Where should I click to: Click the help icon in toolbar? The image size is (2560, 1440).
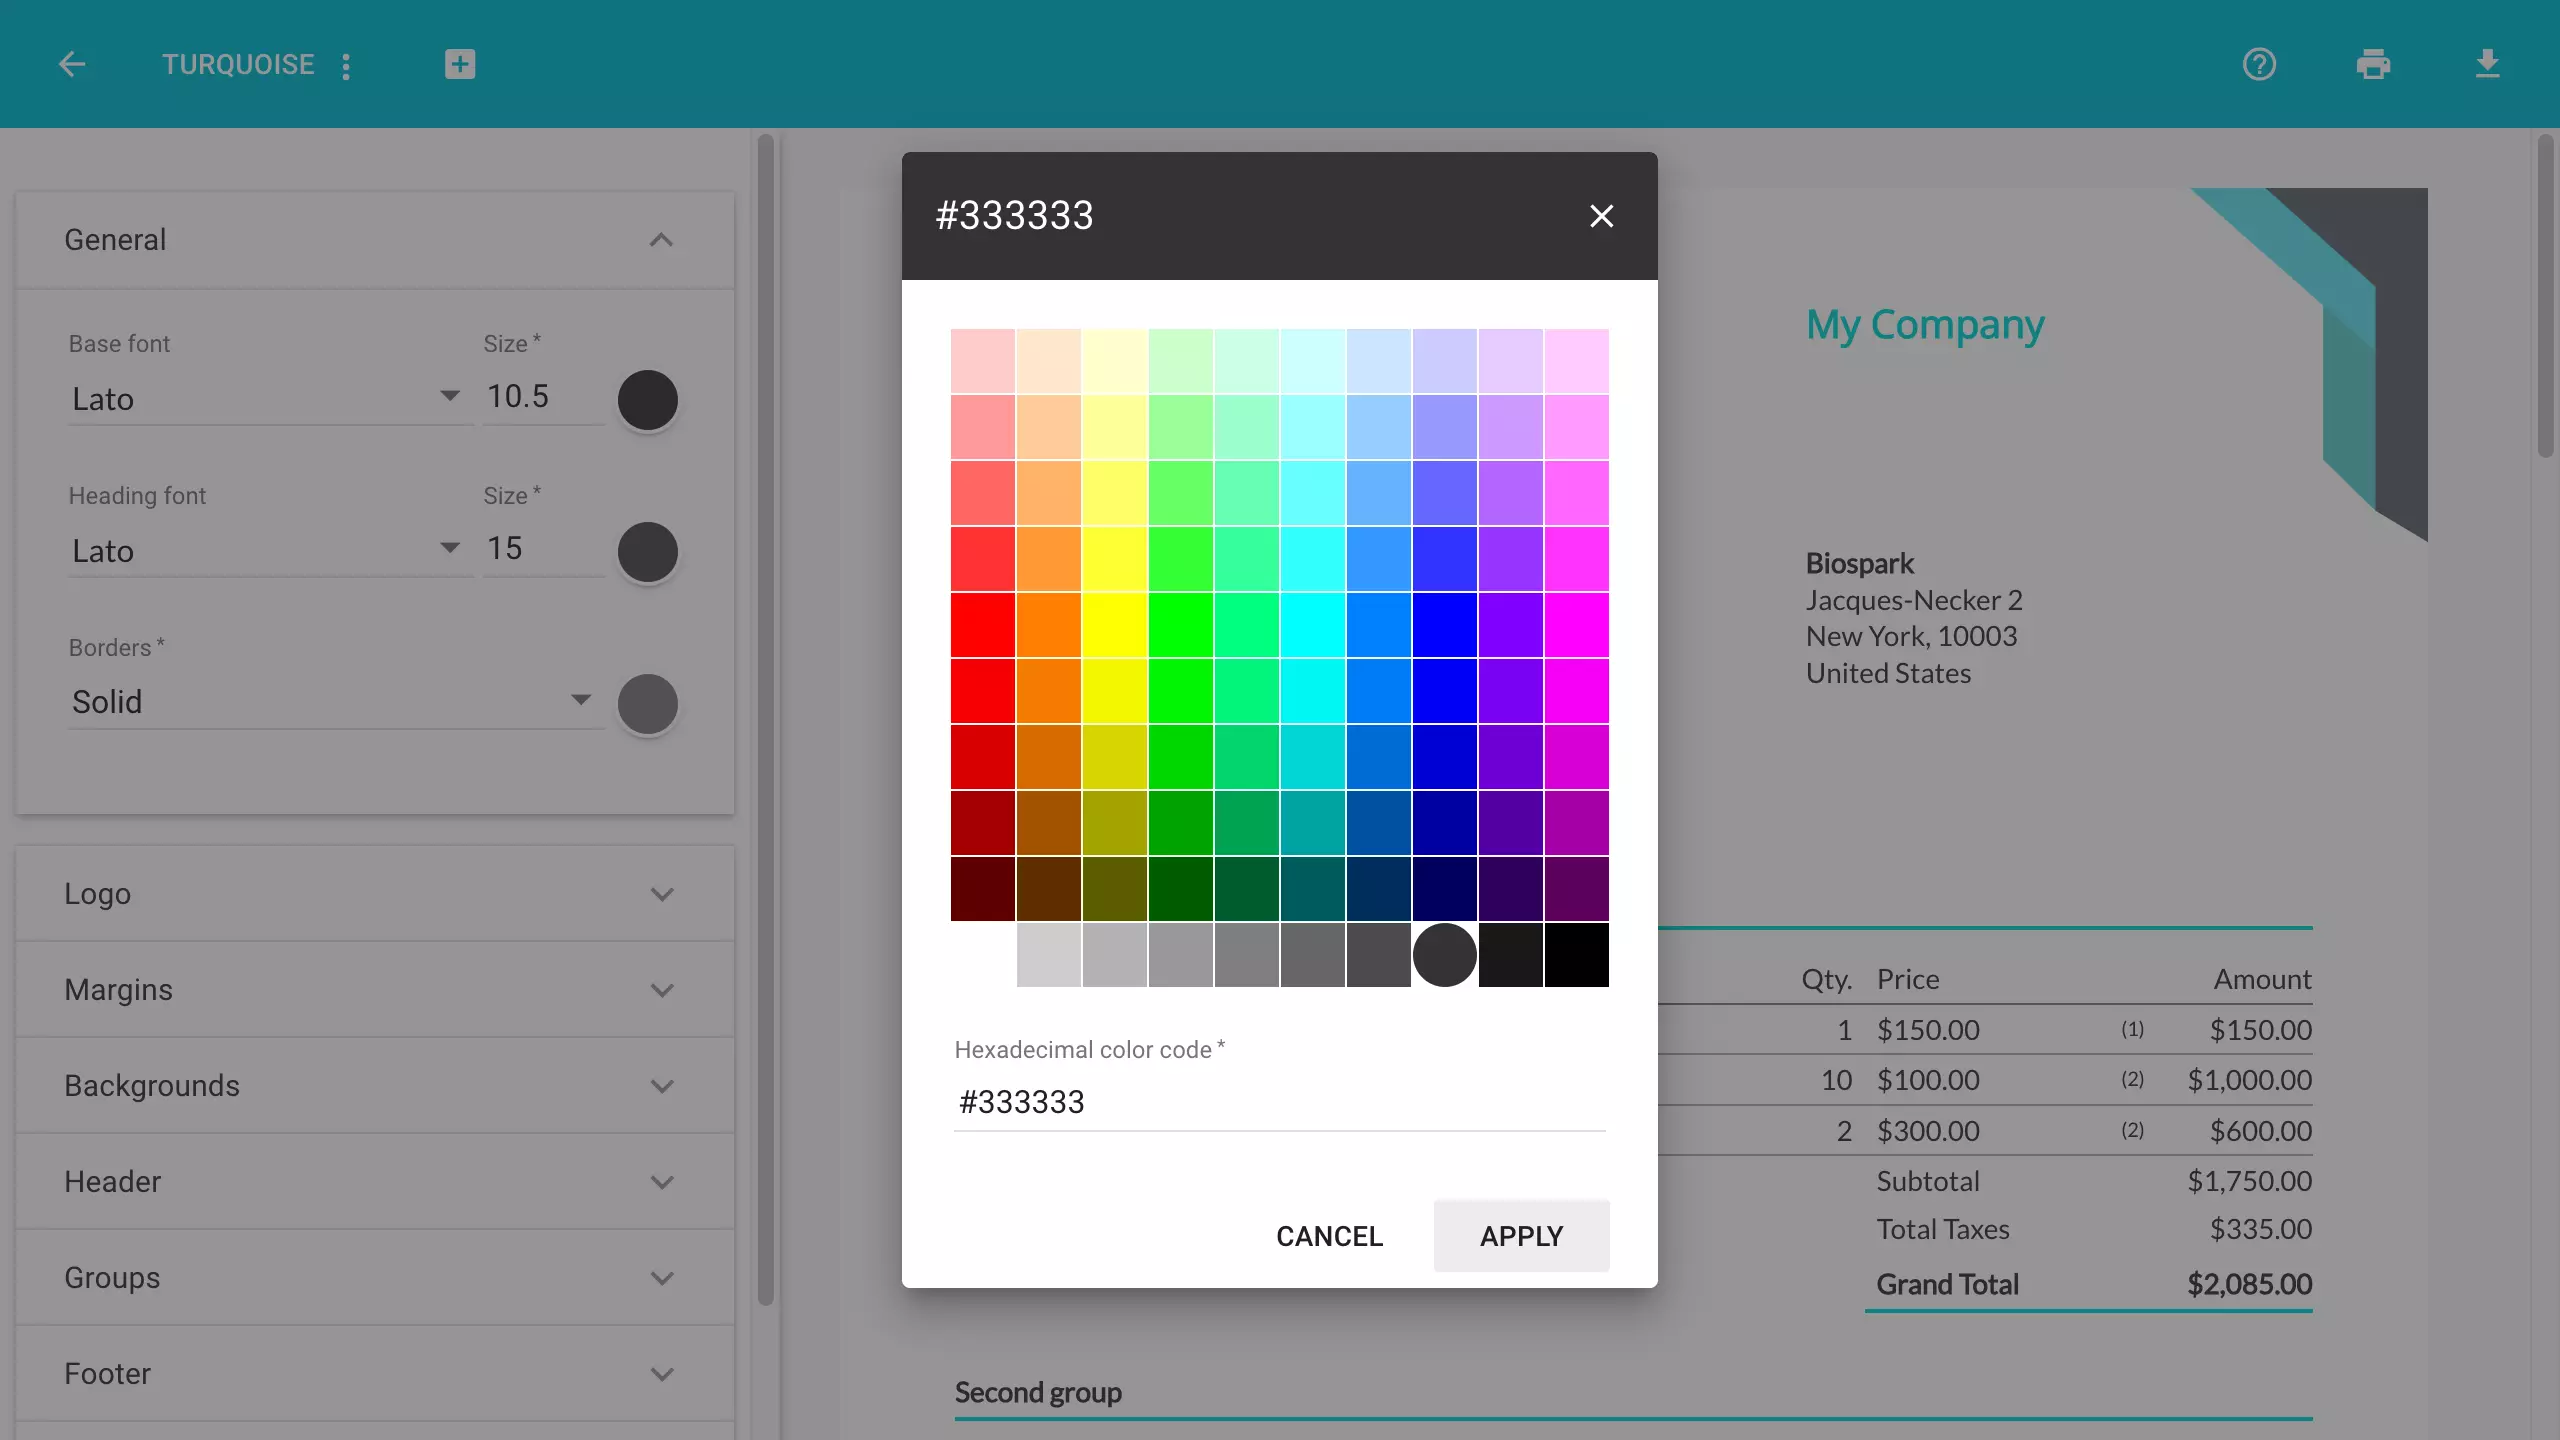[x=2259, y=65]
